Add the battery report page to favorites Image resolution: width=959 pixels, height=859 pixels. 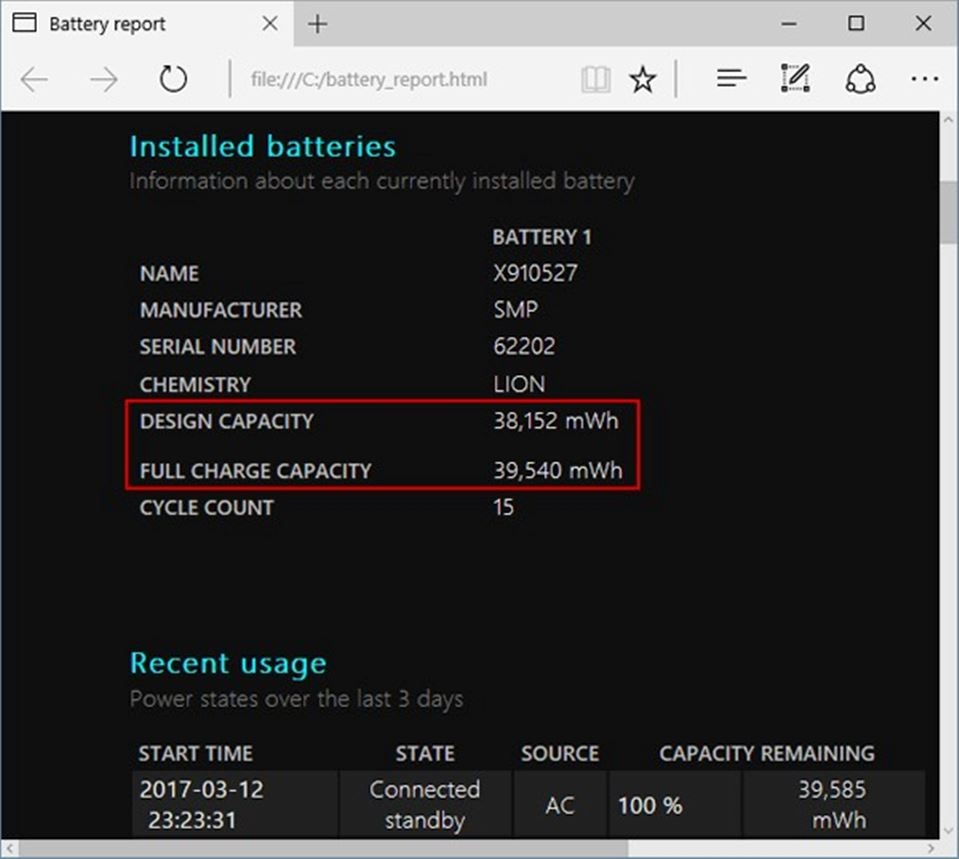click(x=643, y=78)
